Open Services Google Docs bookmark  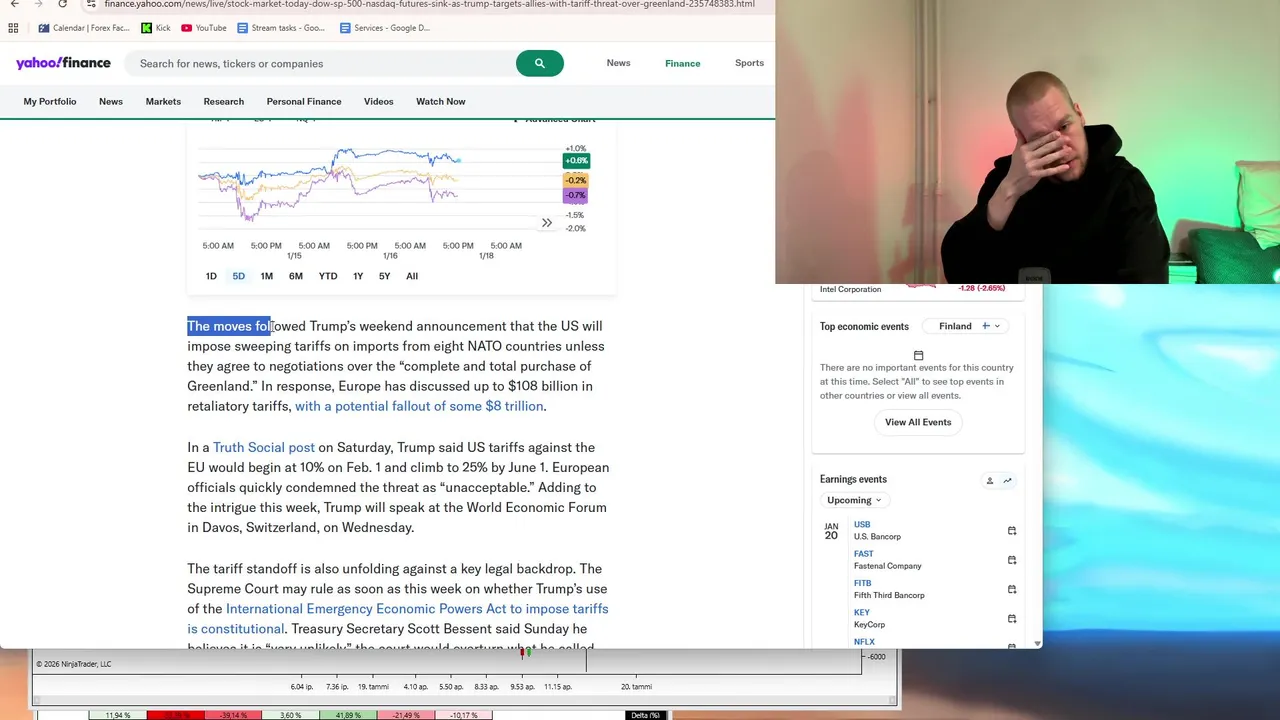(385, 28)
